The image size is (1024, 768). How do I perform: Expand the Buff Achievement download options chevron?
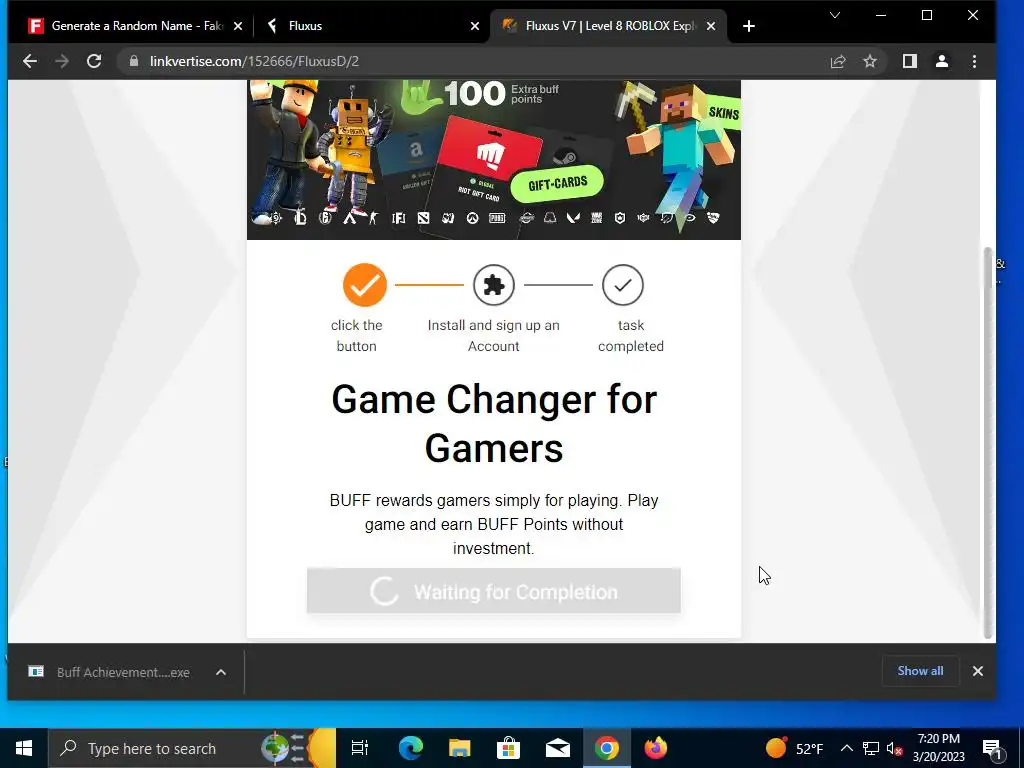click(x=221, y=672)
